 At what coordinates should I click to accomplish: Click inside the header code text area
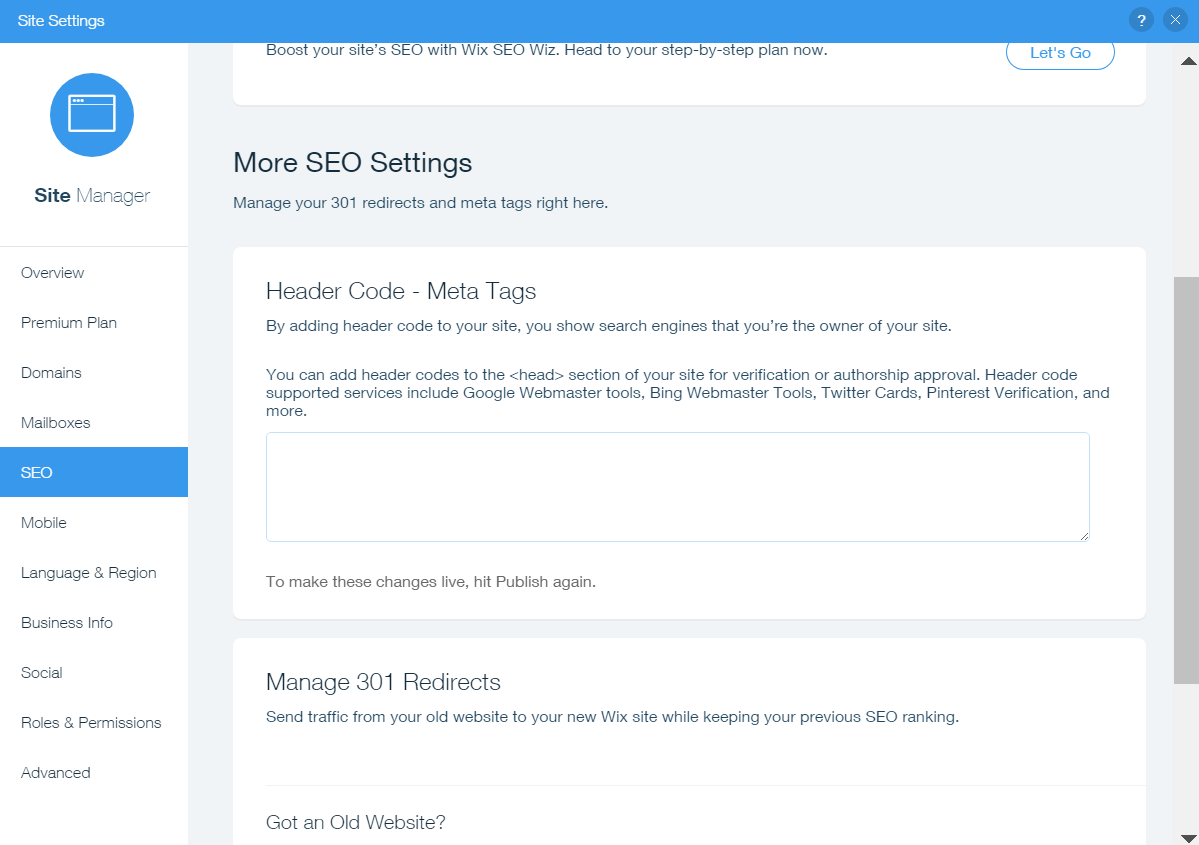(677, 487)
